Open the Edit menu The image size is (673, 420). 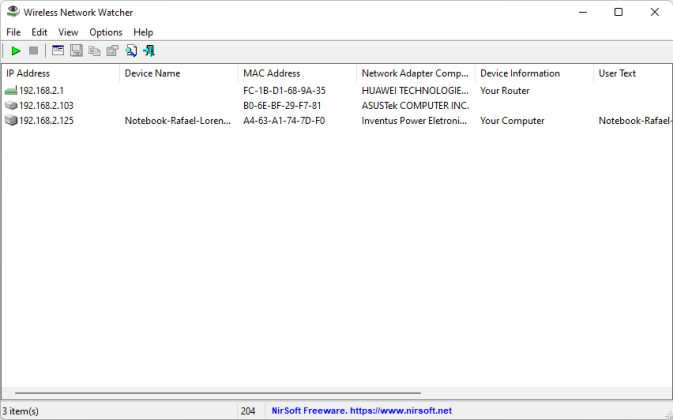coord(39,32)
